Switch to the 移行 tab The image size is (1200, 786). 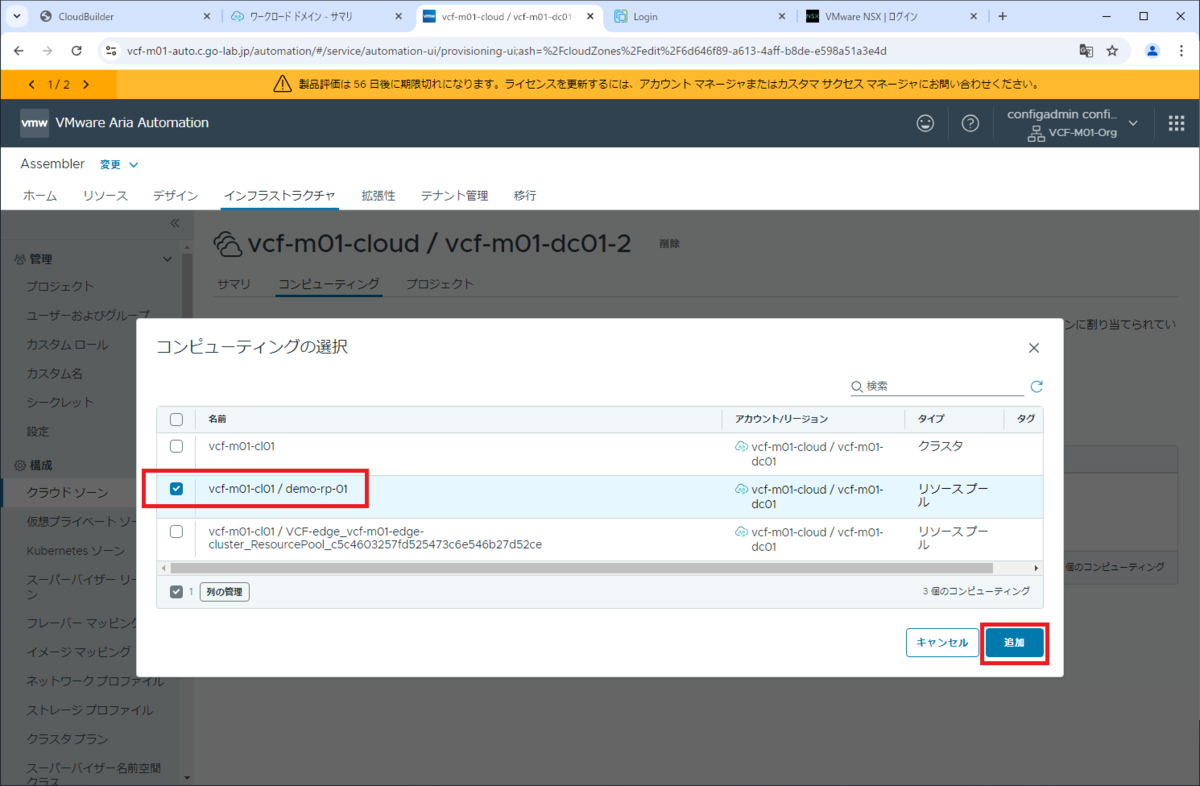525,196
